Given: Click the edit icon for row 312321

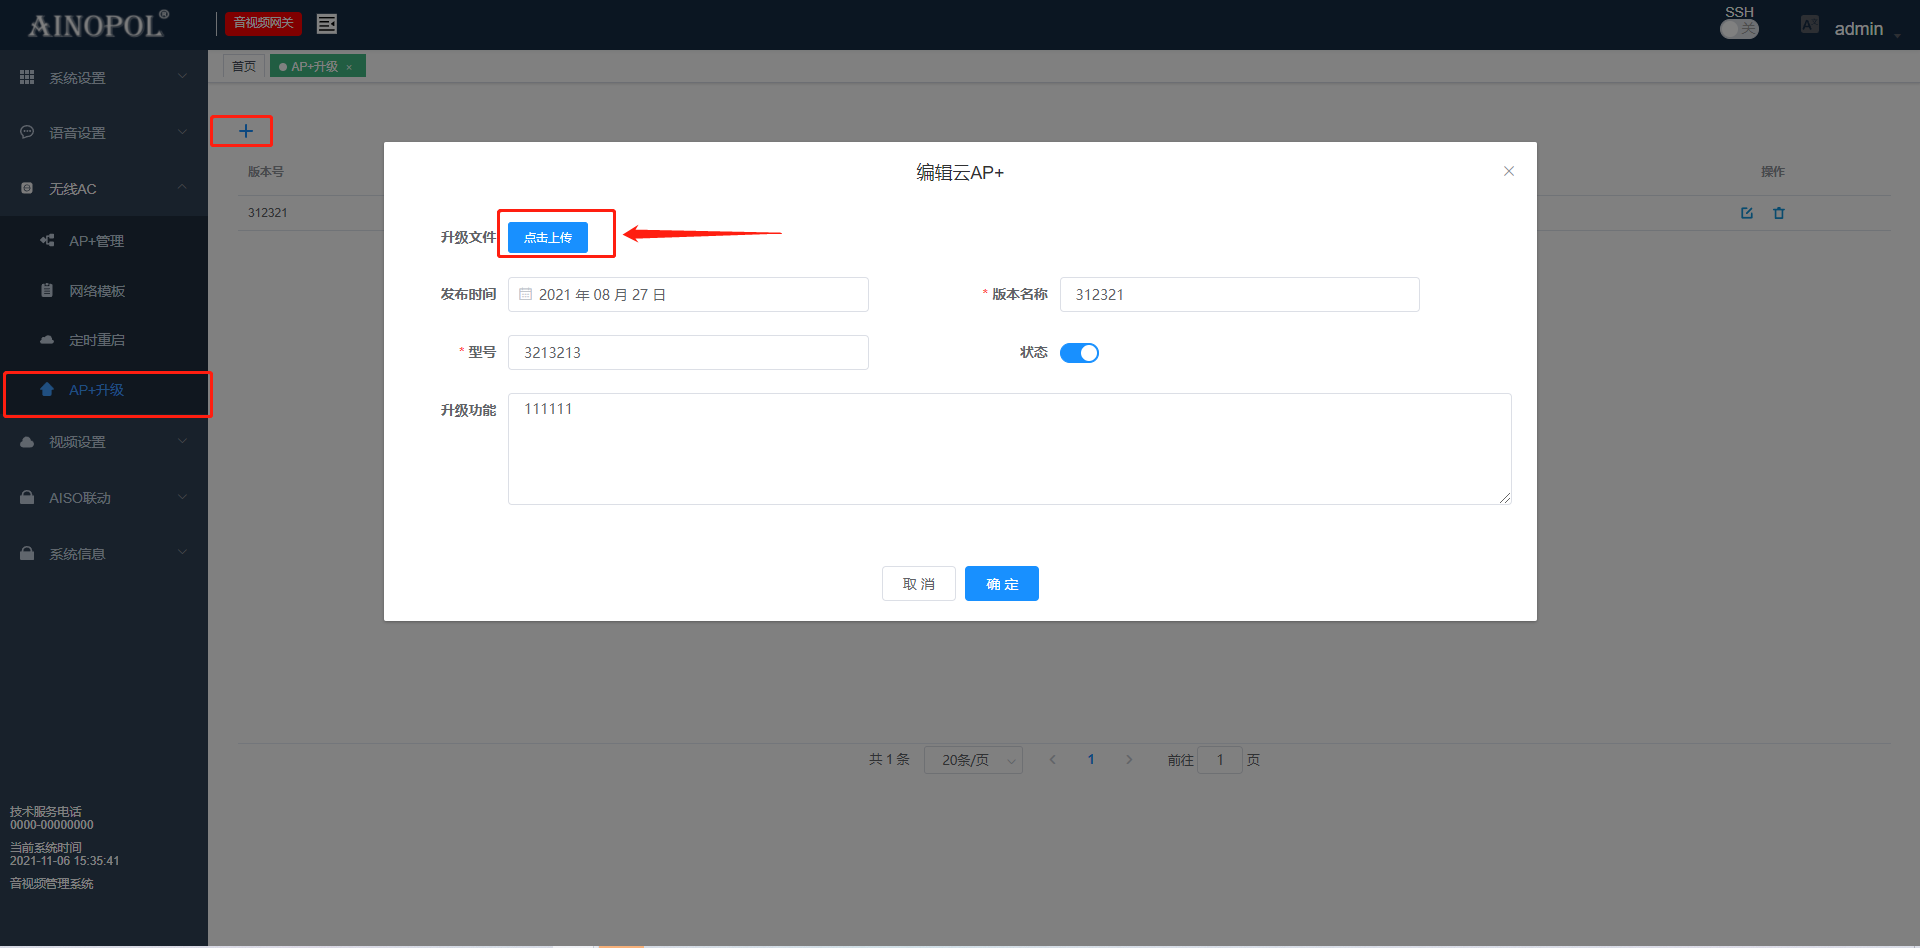Looking at the screenshot, I should pos(1747,213).
